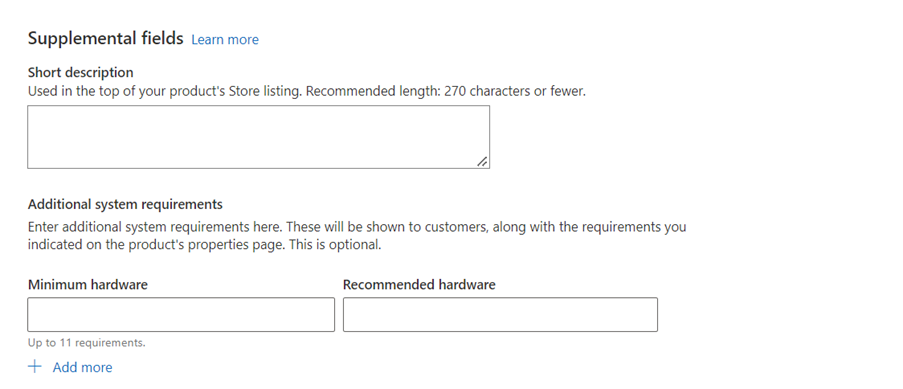The width and height of the screenshot is (903, 389).
Task: Click the plus icon beside Add more
Action: [35, 367]
